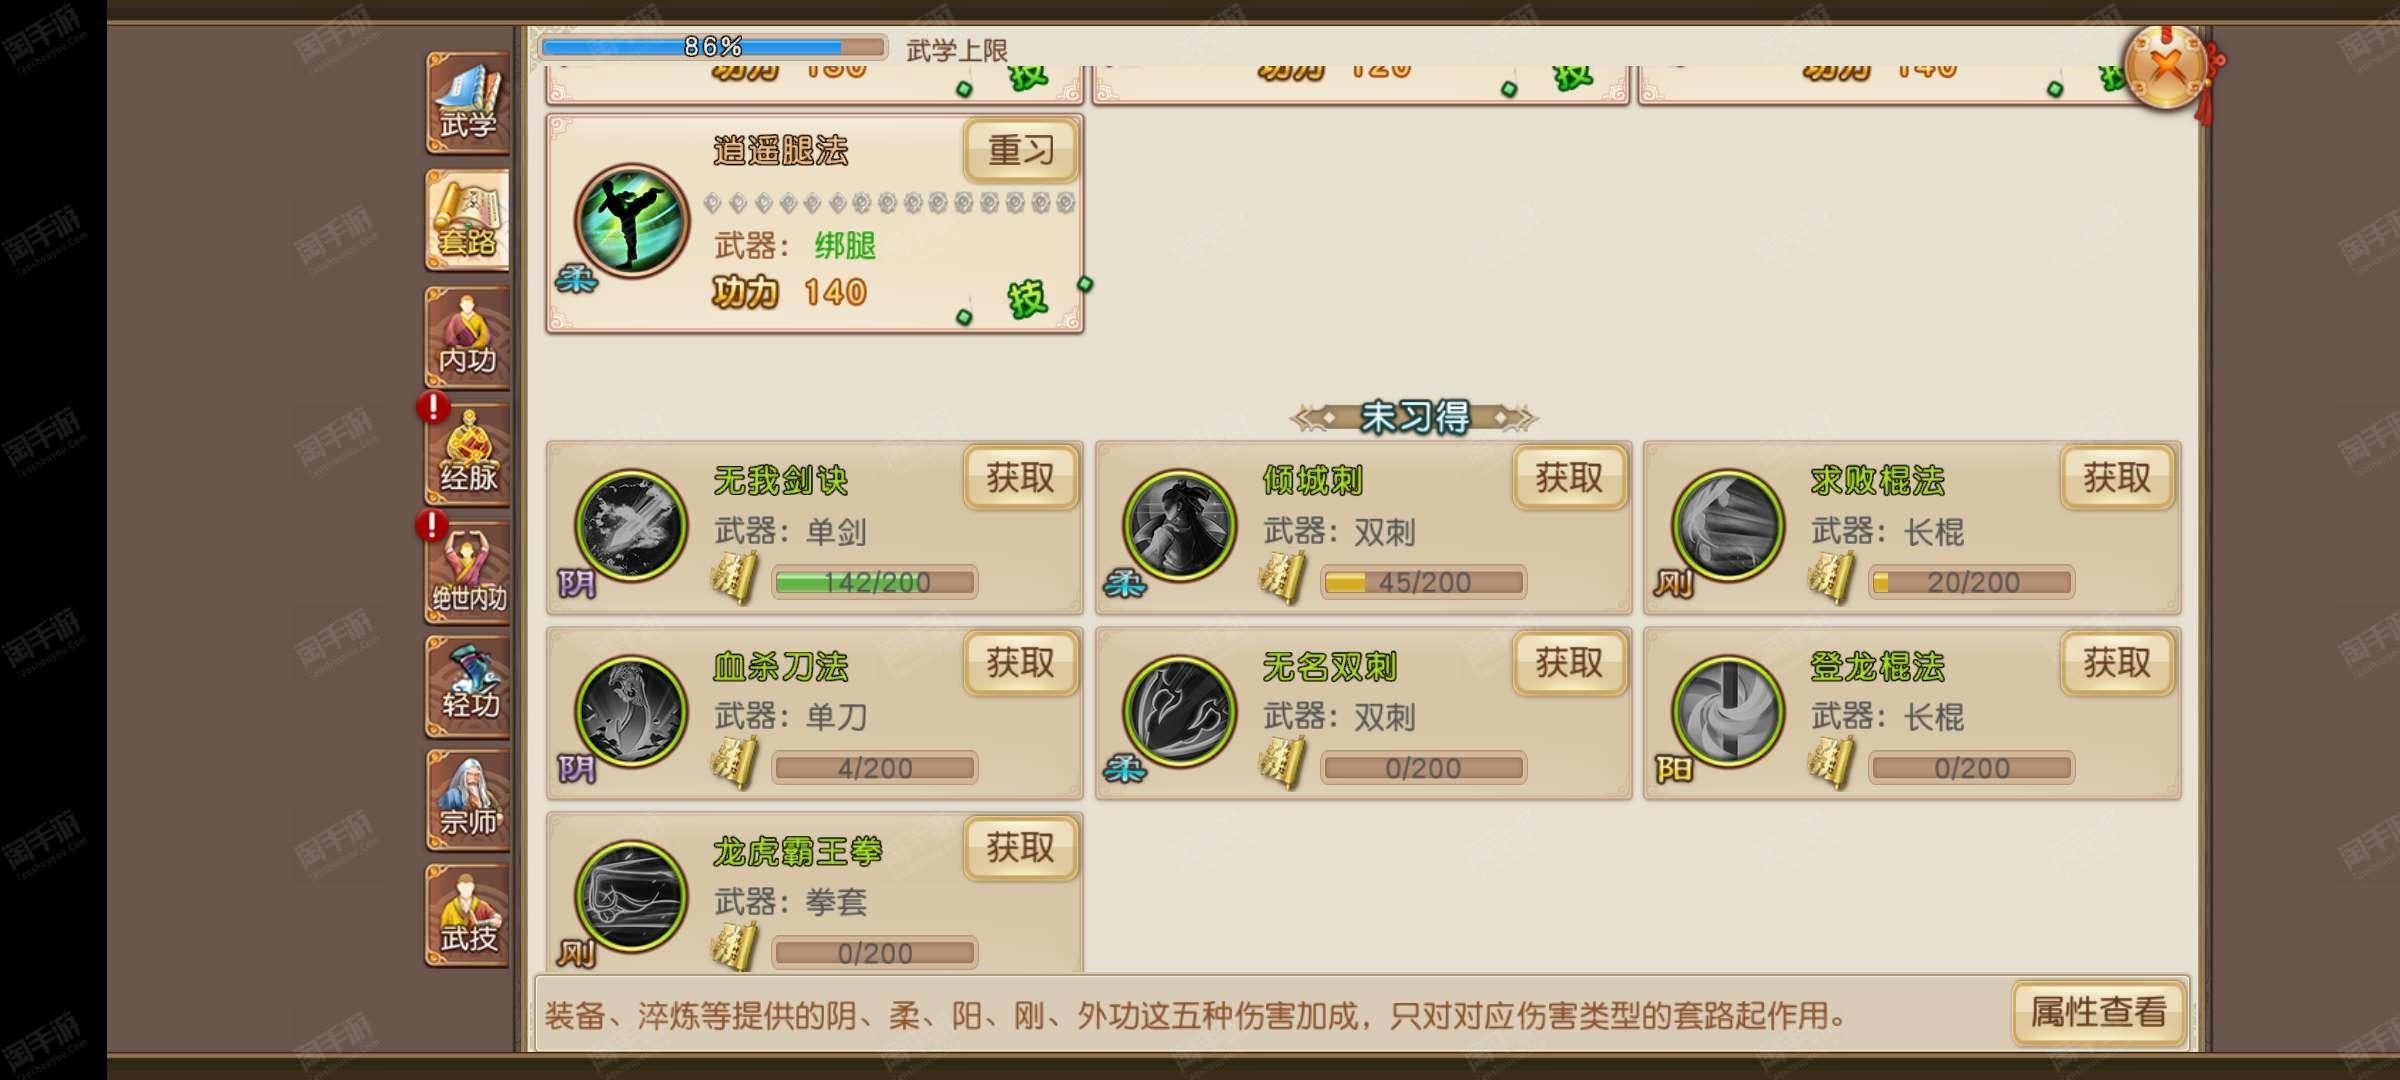Close the martial arts panel
Image resolution: width=2400 pixels, height=1080 pixels.
click(x=2167, y=68)
